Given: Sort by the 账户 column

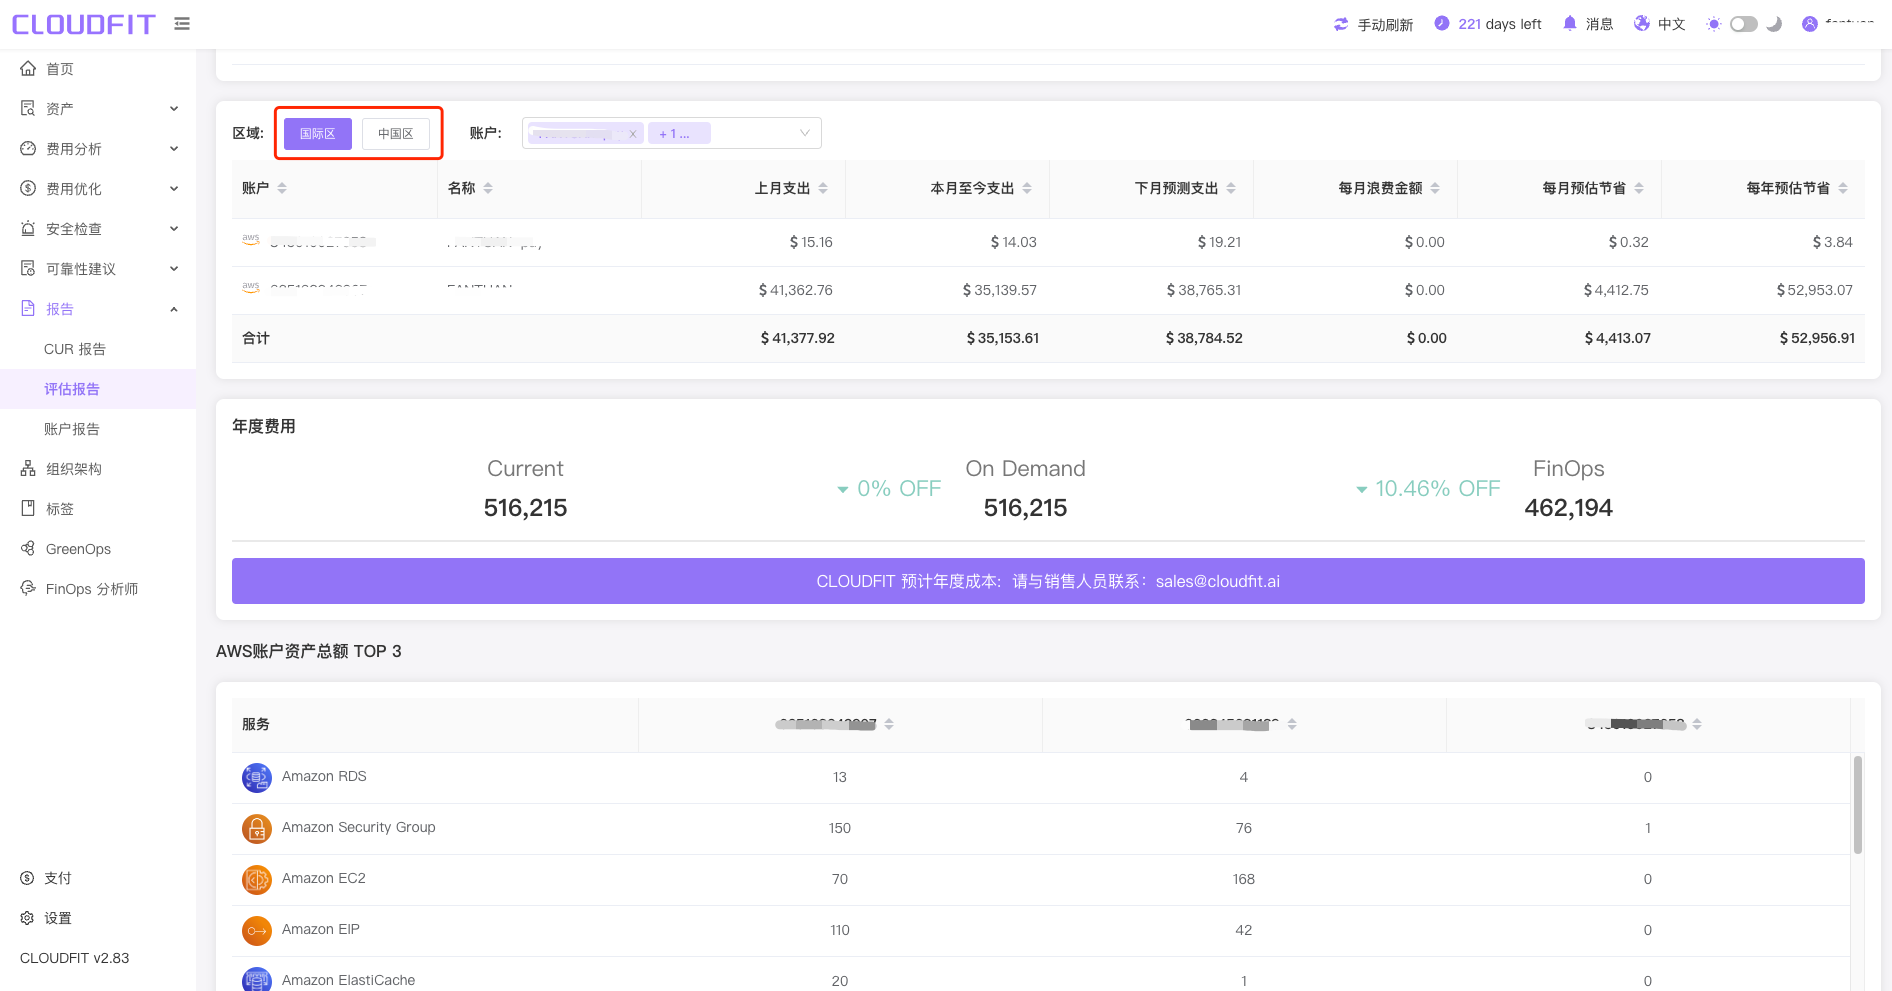Looking at the screenshot, I should 282,188.
